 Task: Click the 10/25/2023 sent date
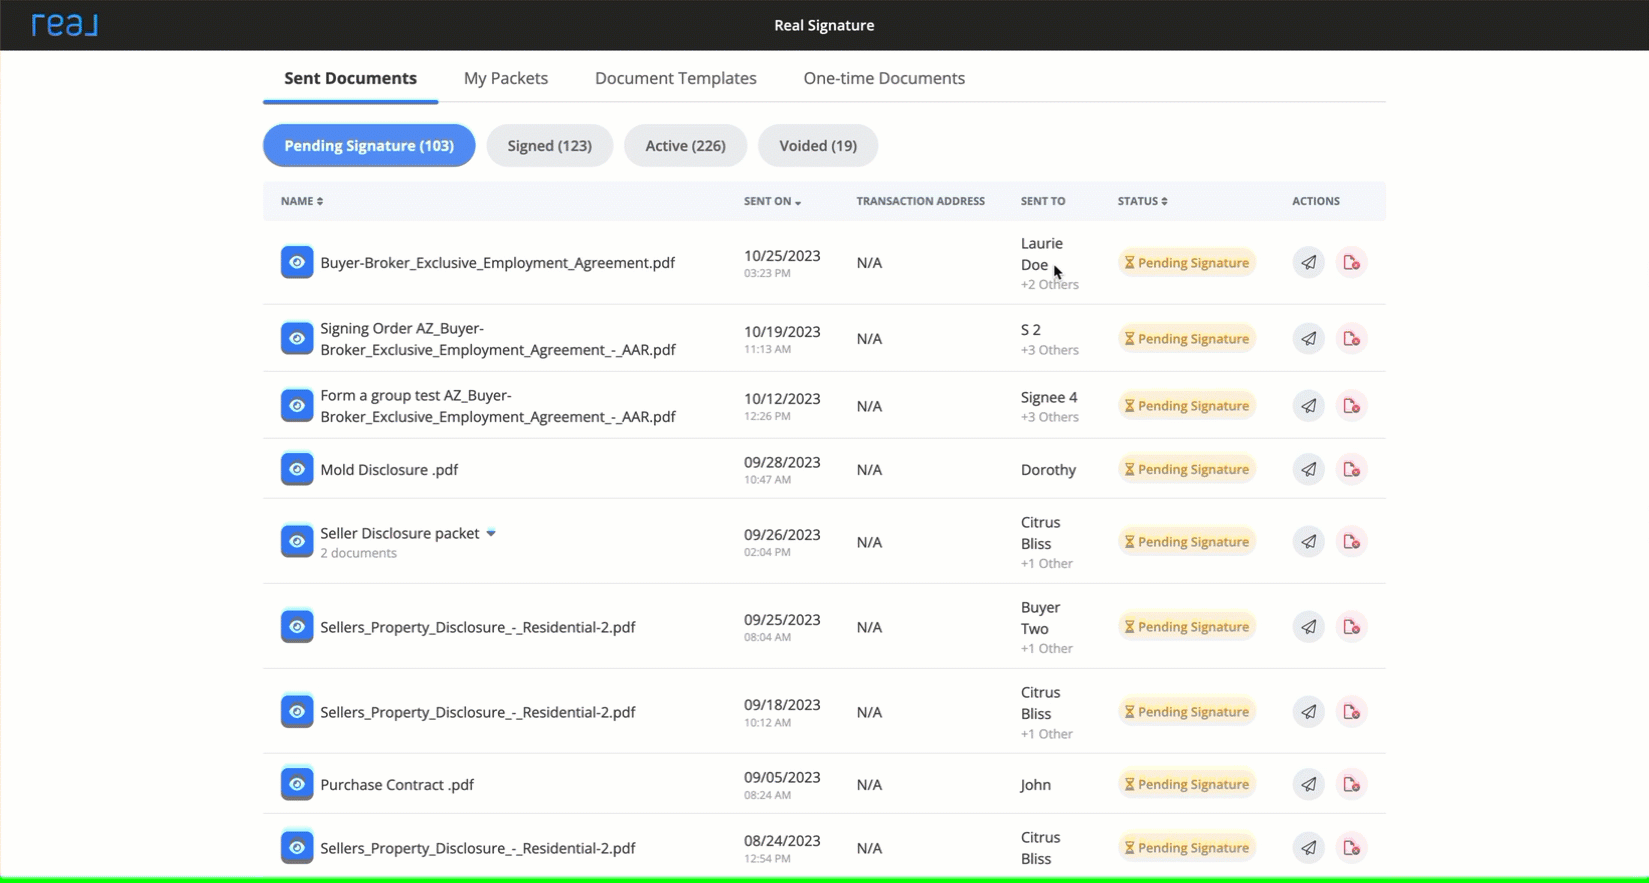782,256
